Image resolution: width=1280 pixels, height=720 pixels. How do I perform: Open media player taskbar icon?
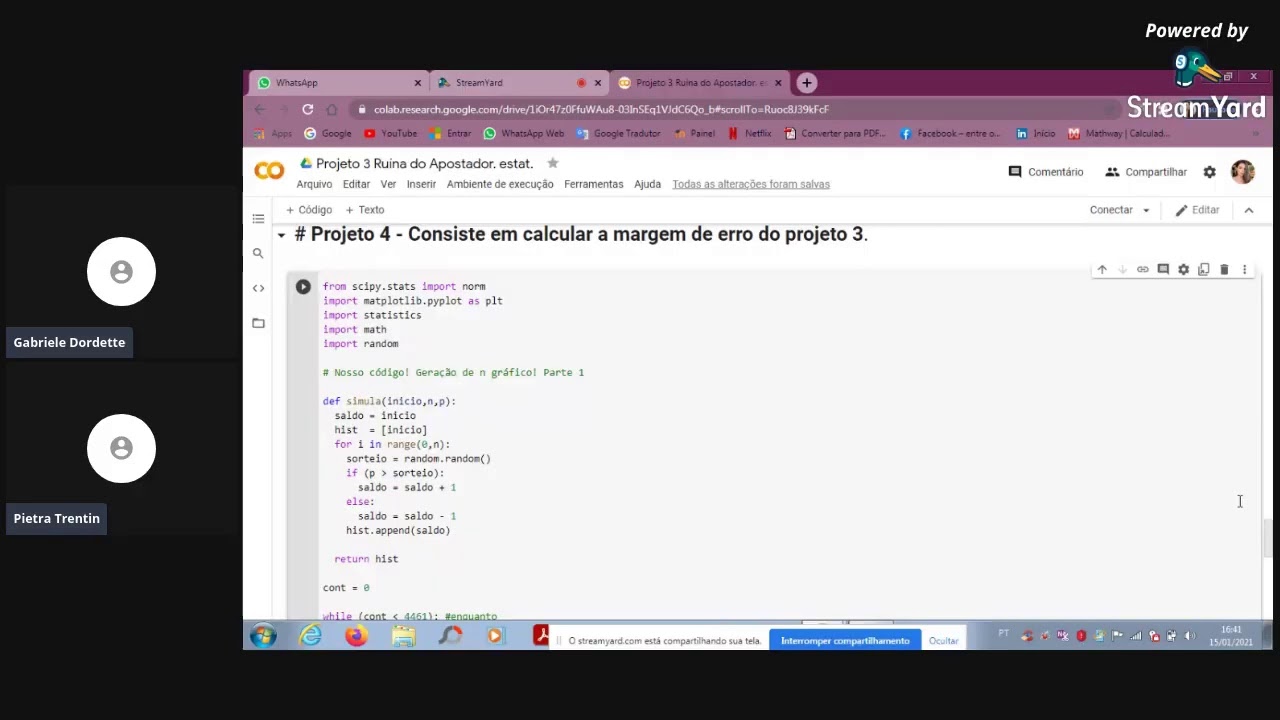click(495, 636)
